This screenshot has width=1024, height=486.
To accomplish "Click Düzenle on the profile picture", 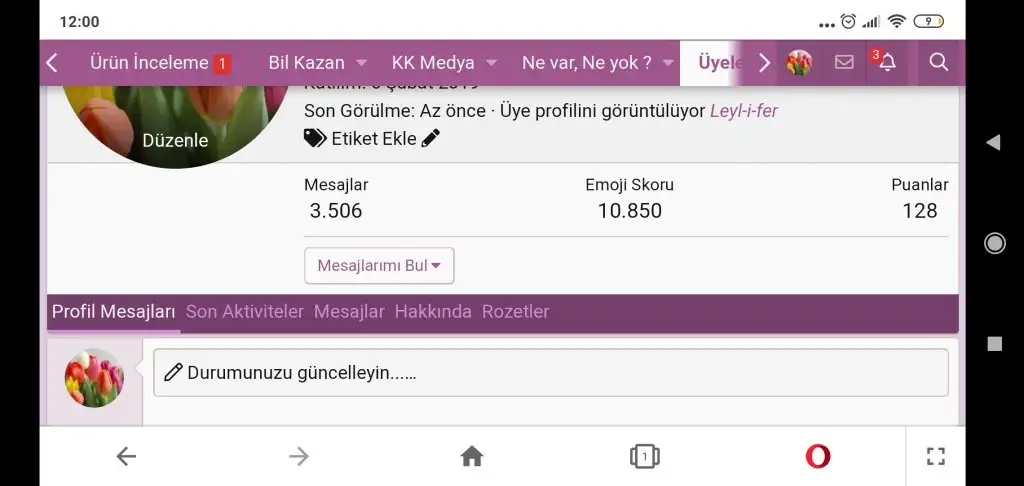I will click(175, 140).
